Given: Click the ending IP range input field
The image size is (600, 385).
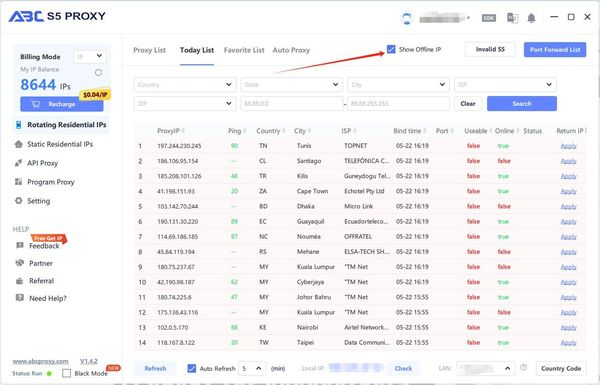Looking at the screenshot, I should point(398,104).
